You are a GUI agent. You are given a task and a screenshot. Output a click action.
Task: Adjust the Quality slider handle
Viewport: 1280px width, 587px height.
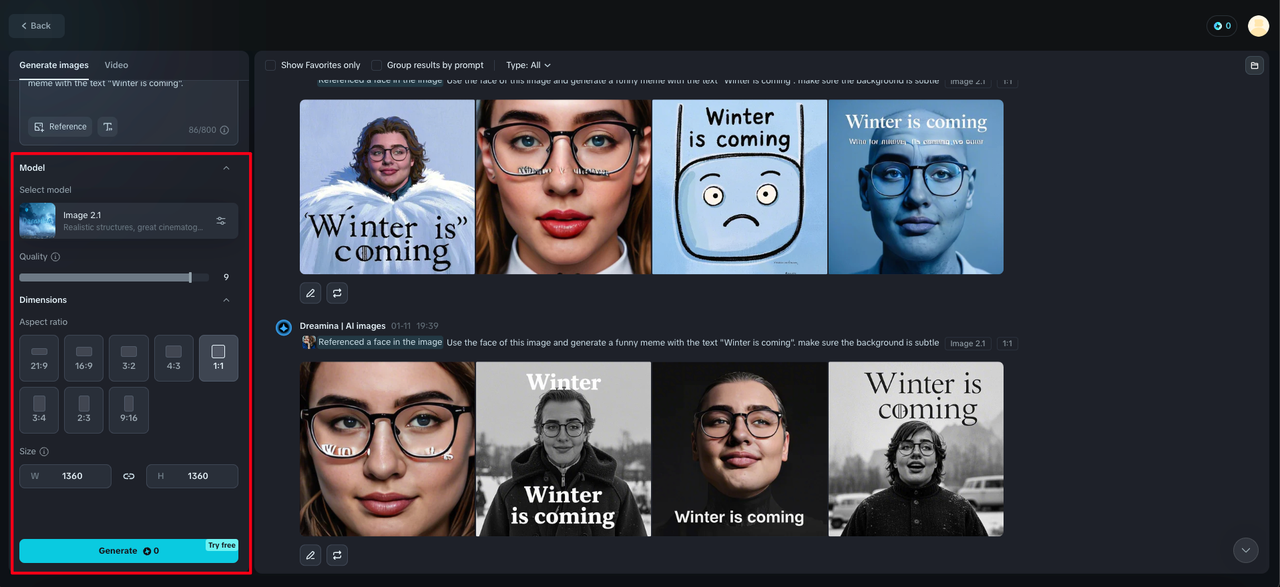[190, 277]
